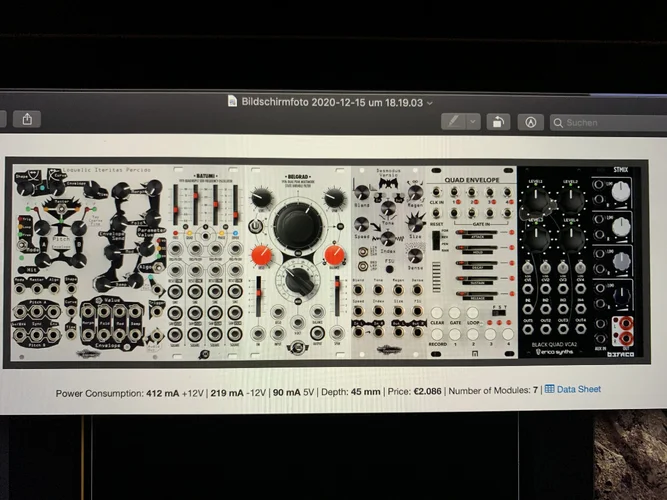Expand the Bildschirmfoto title chevron
This screenshot has width=667, height=500.
pyautogui.click(x=430, y=103)
